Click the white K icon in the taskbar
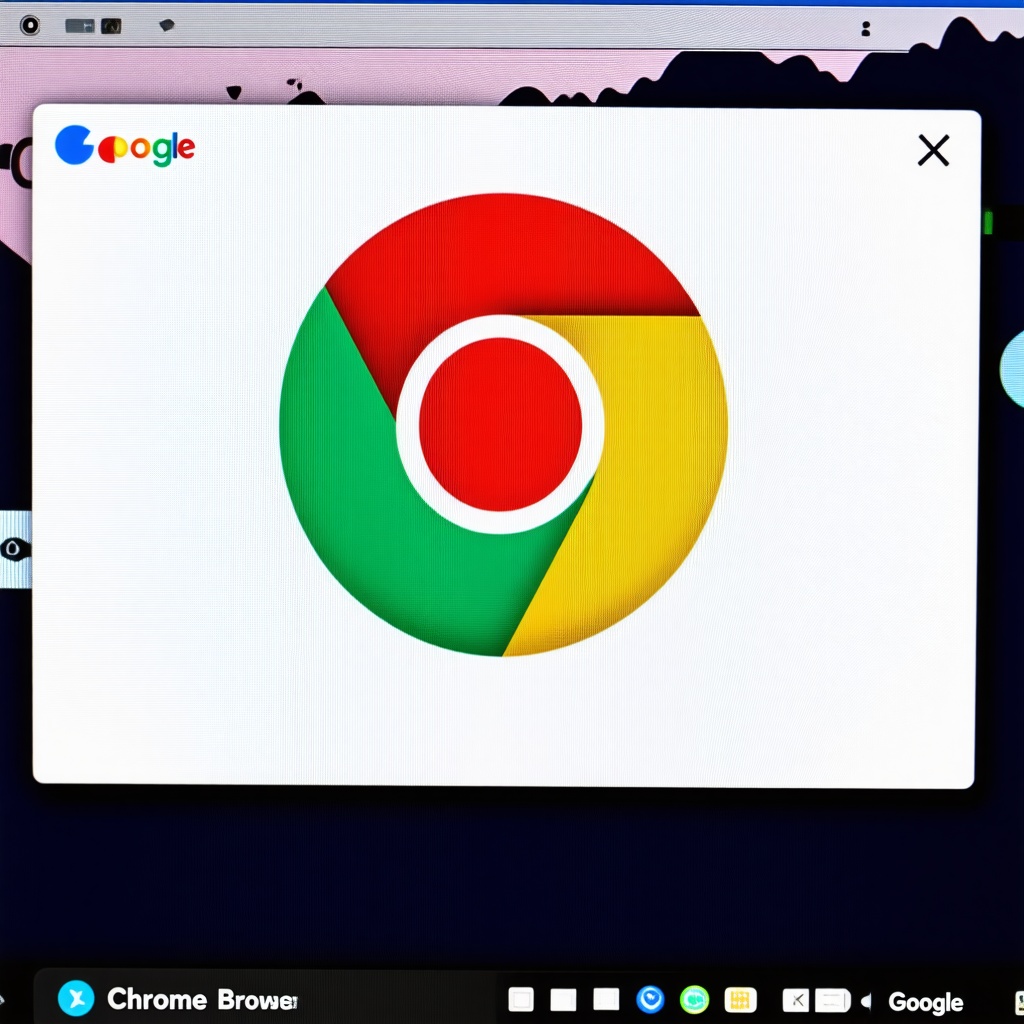 click(795, 1000)
